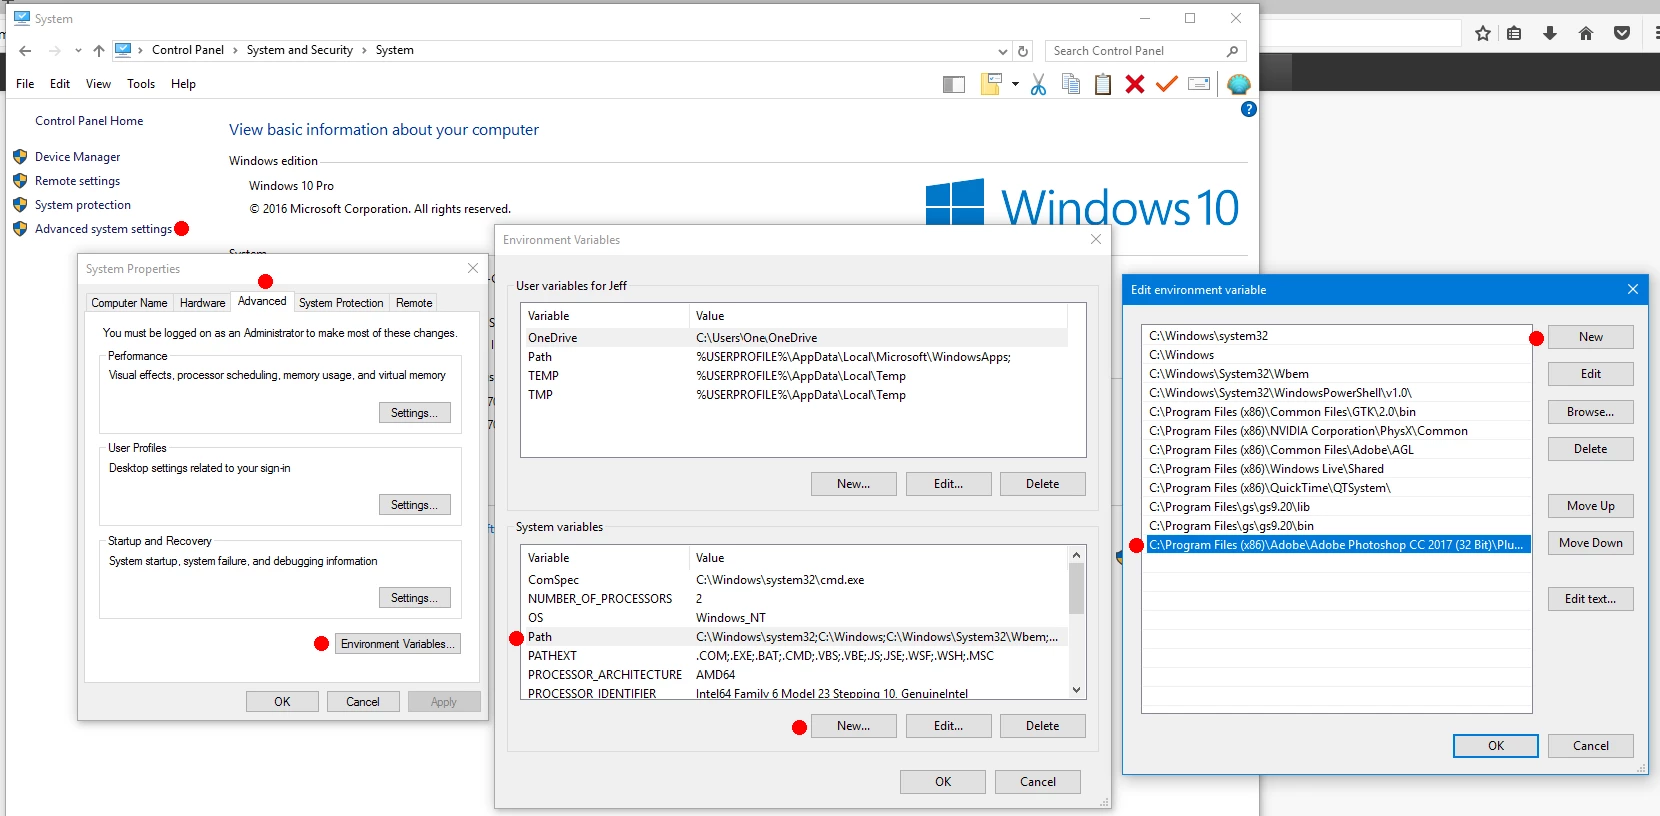The width and height of the screenshot is (1660, 816).
Task: Go to Control Panel Home
Action: click(x=89, y=121)
